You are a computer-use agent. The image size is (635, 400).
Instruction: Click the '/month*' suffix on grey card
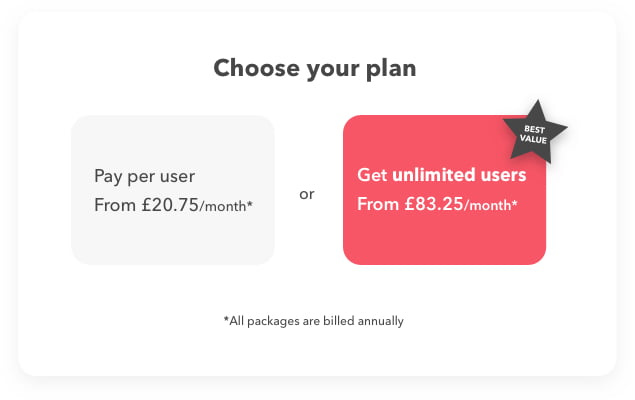coord(226,206)
